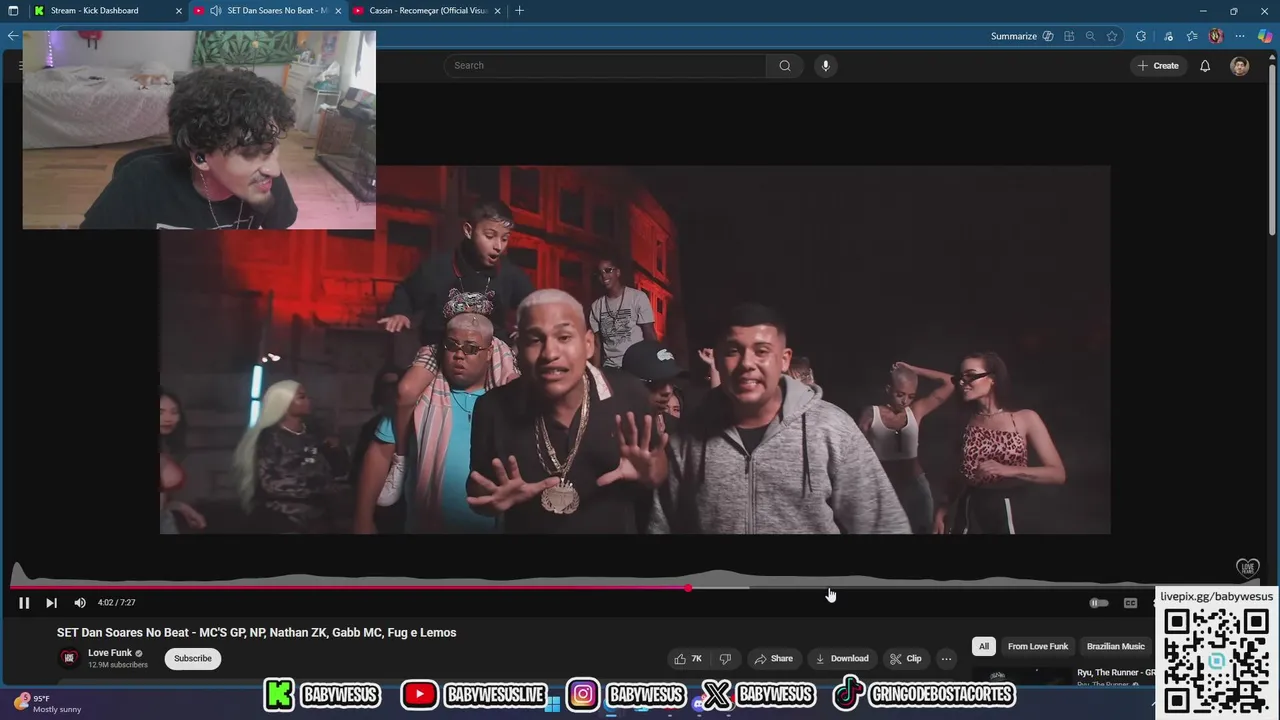Click the video frame to toggle playback
Viewport: 1280px width, 720px height.
coord(634,350)
